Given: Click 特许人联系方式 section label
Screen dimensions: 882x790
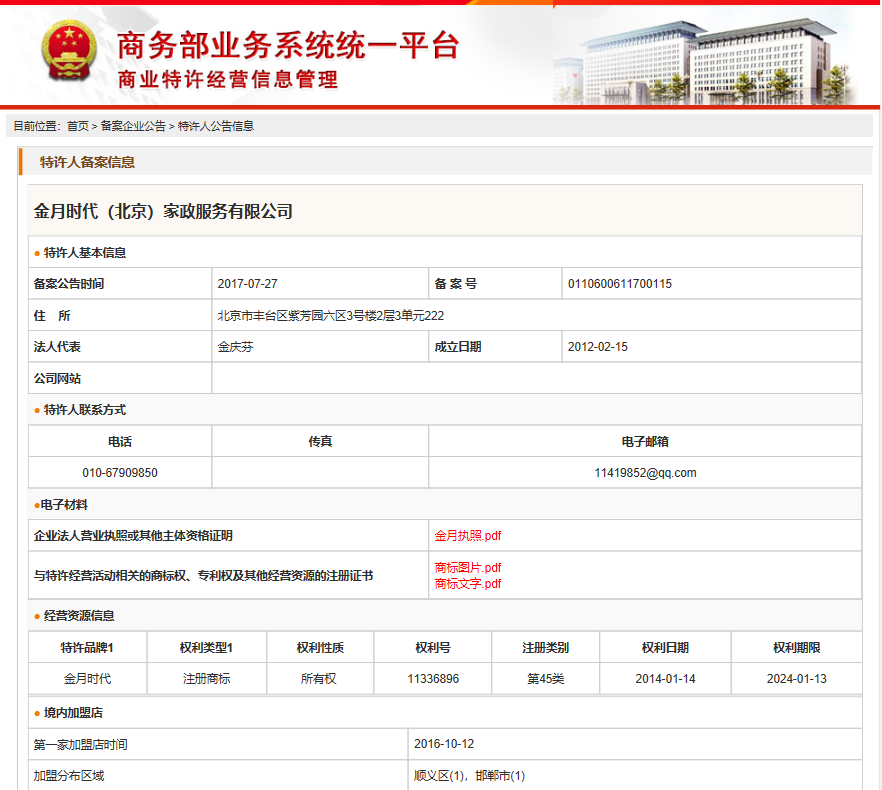Looking at the screenshot, I should [85, 410].
